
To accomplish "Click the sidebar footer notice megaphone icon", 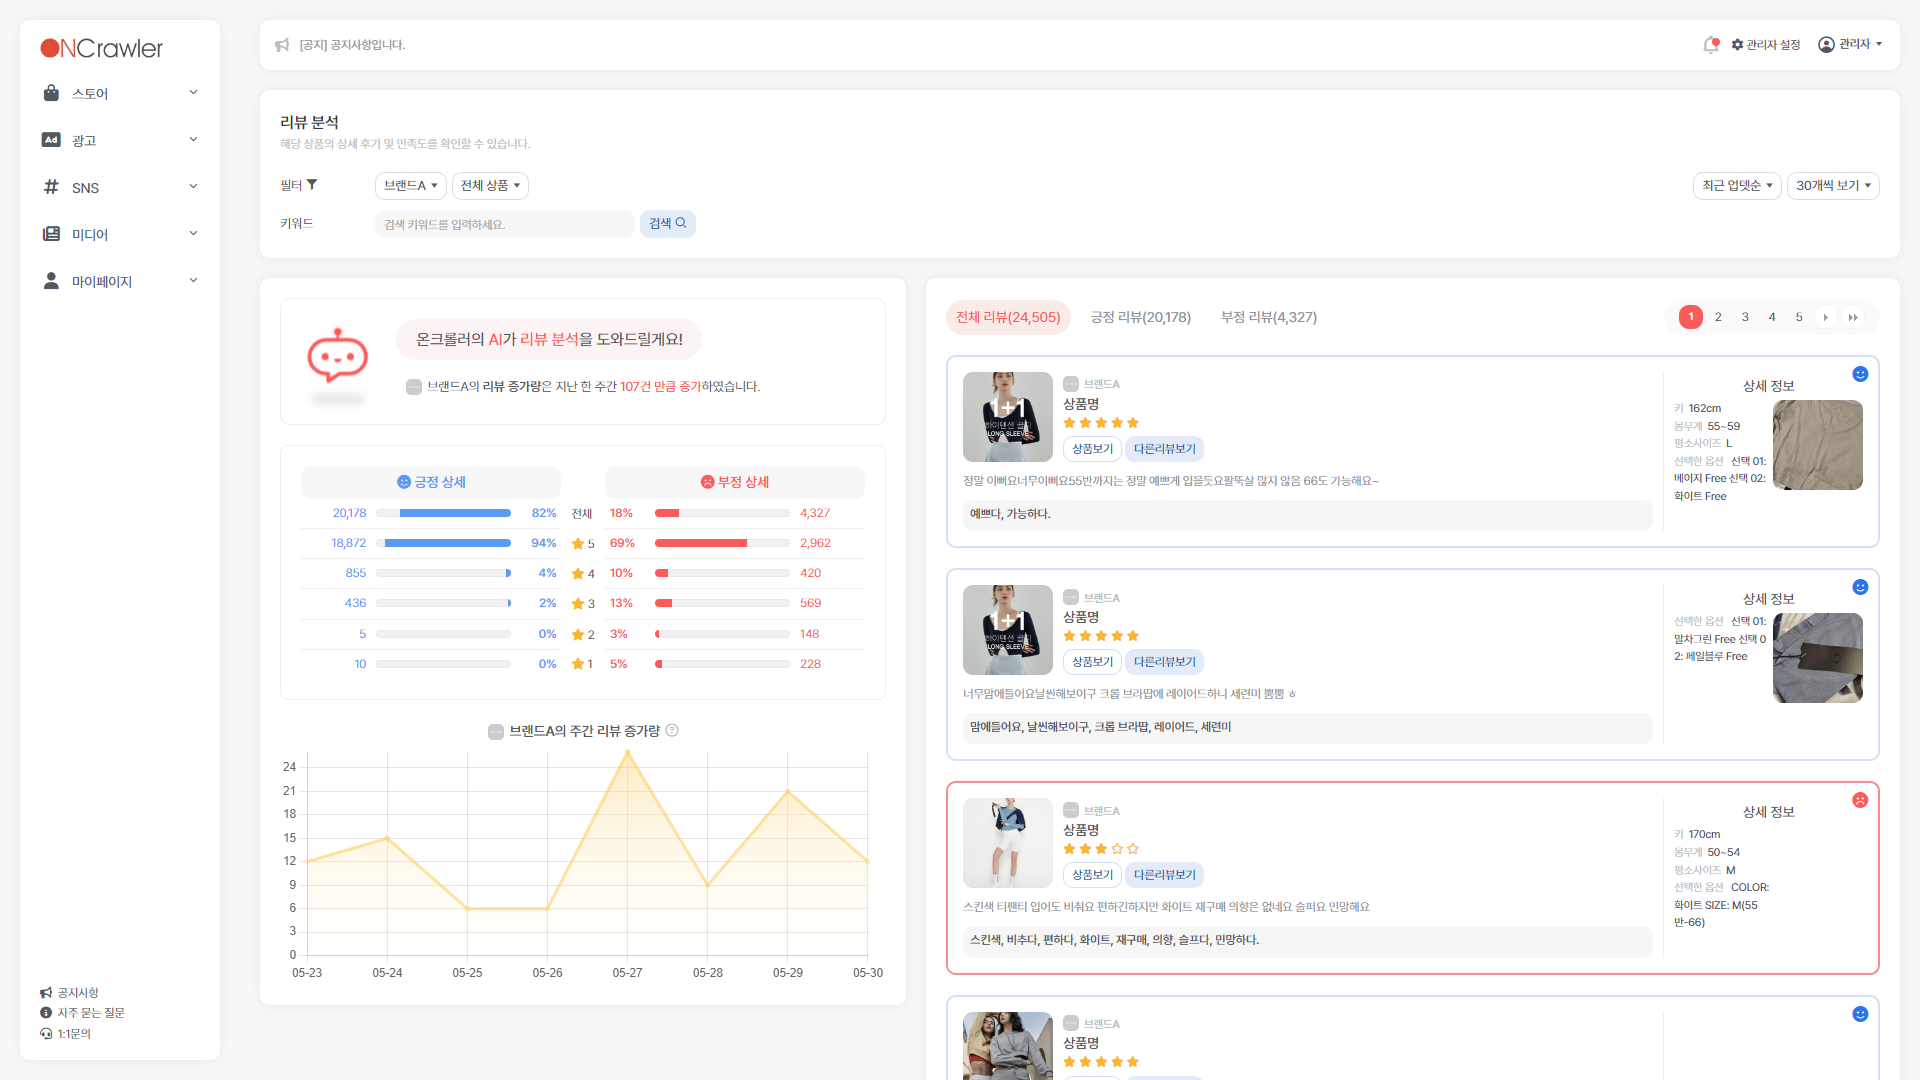I will point(46,993).
